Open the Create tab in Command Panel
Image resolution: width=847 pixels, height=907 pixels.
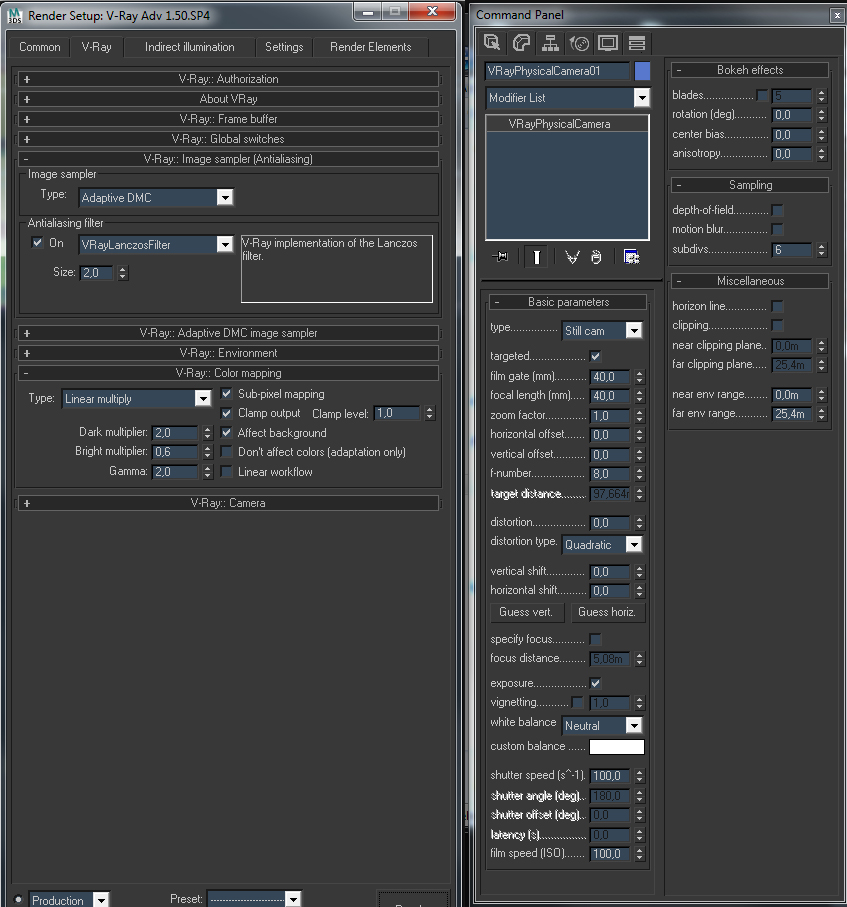coord(492,43)
